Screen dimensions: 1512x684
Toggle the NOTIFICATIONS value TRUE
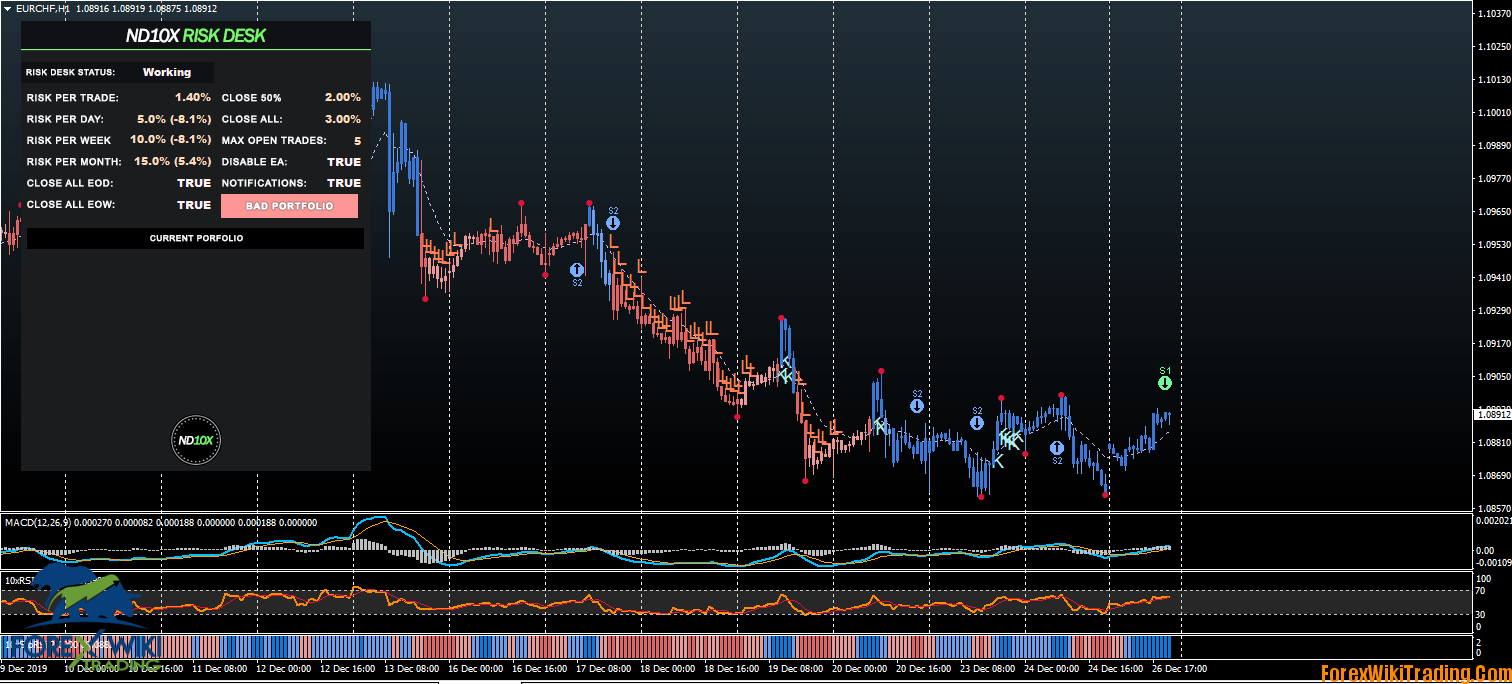coord(344,183)
